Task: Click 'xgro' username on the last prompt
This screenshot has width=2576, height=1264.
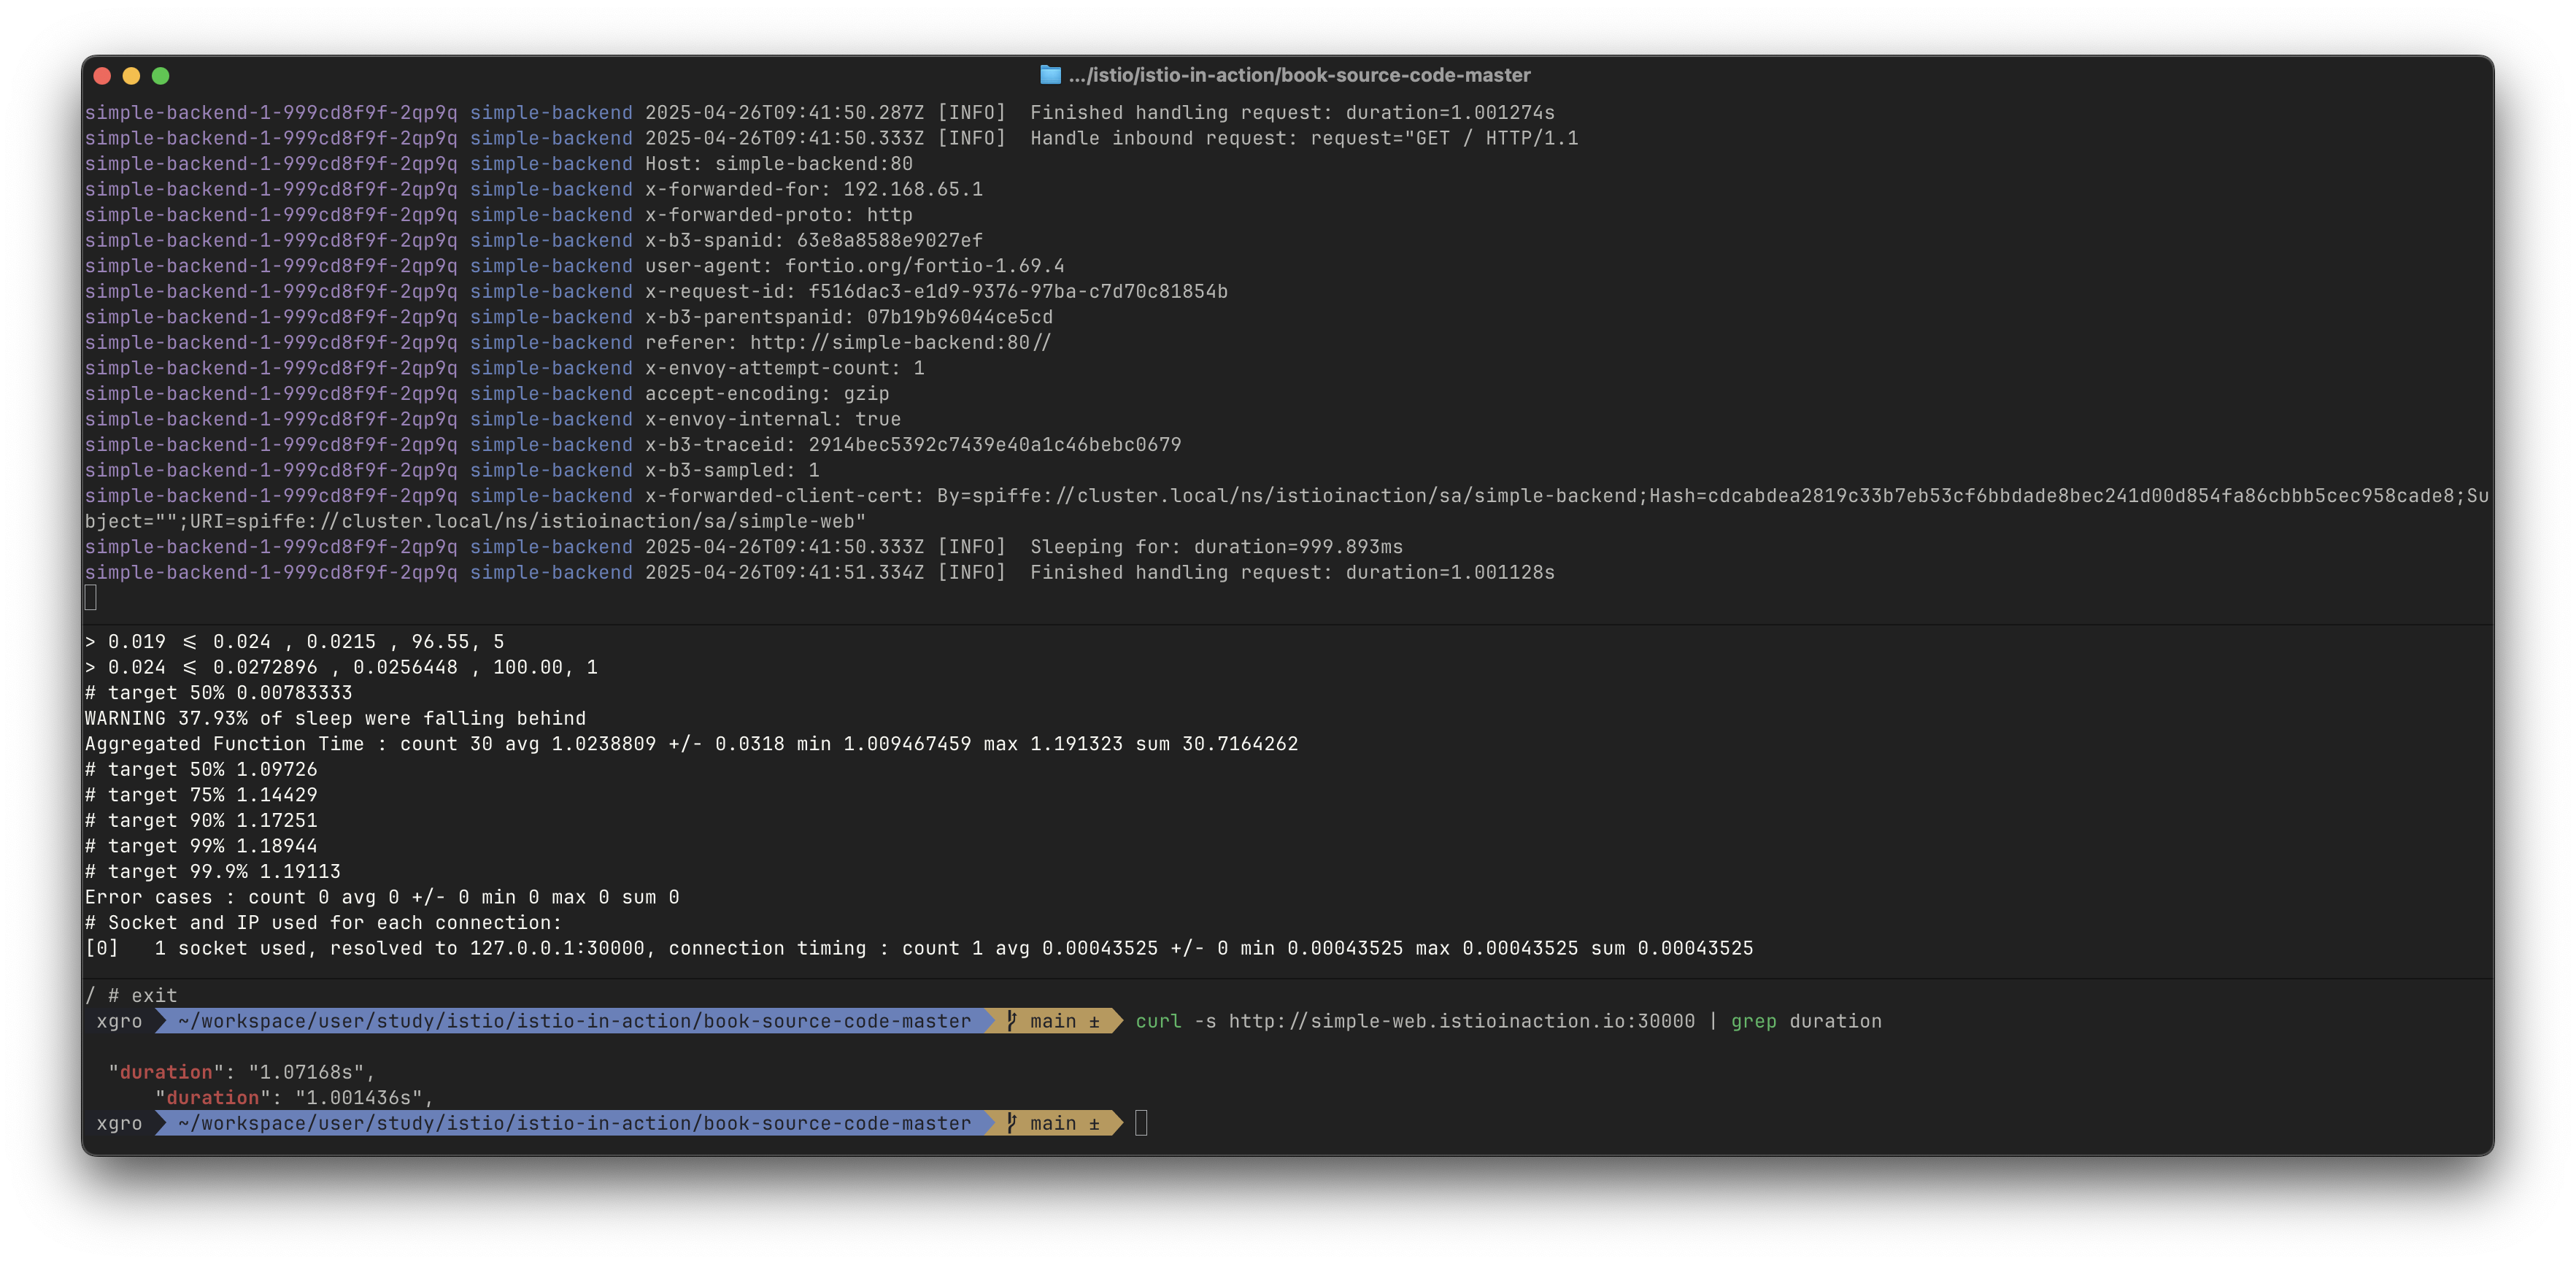Action: click(119, 1123)
